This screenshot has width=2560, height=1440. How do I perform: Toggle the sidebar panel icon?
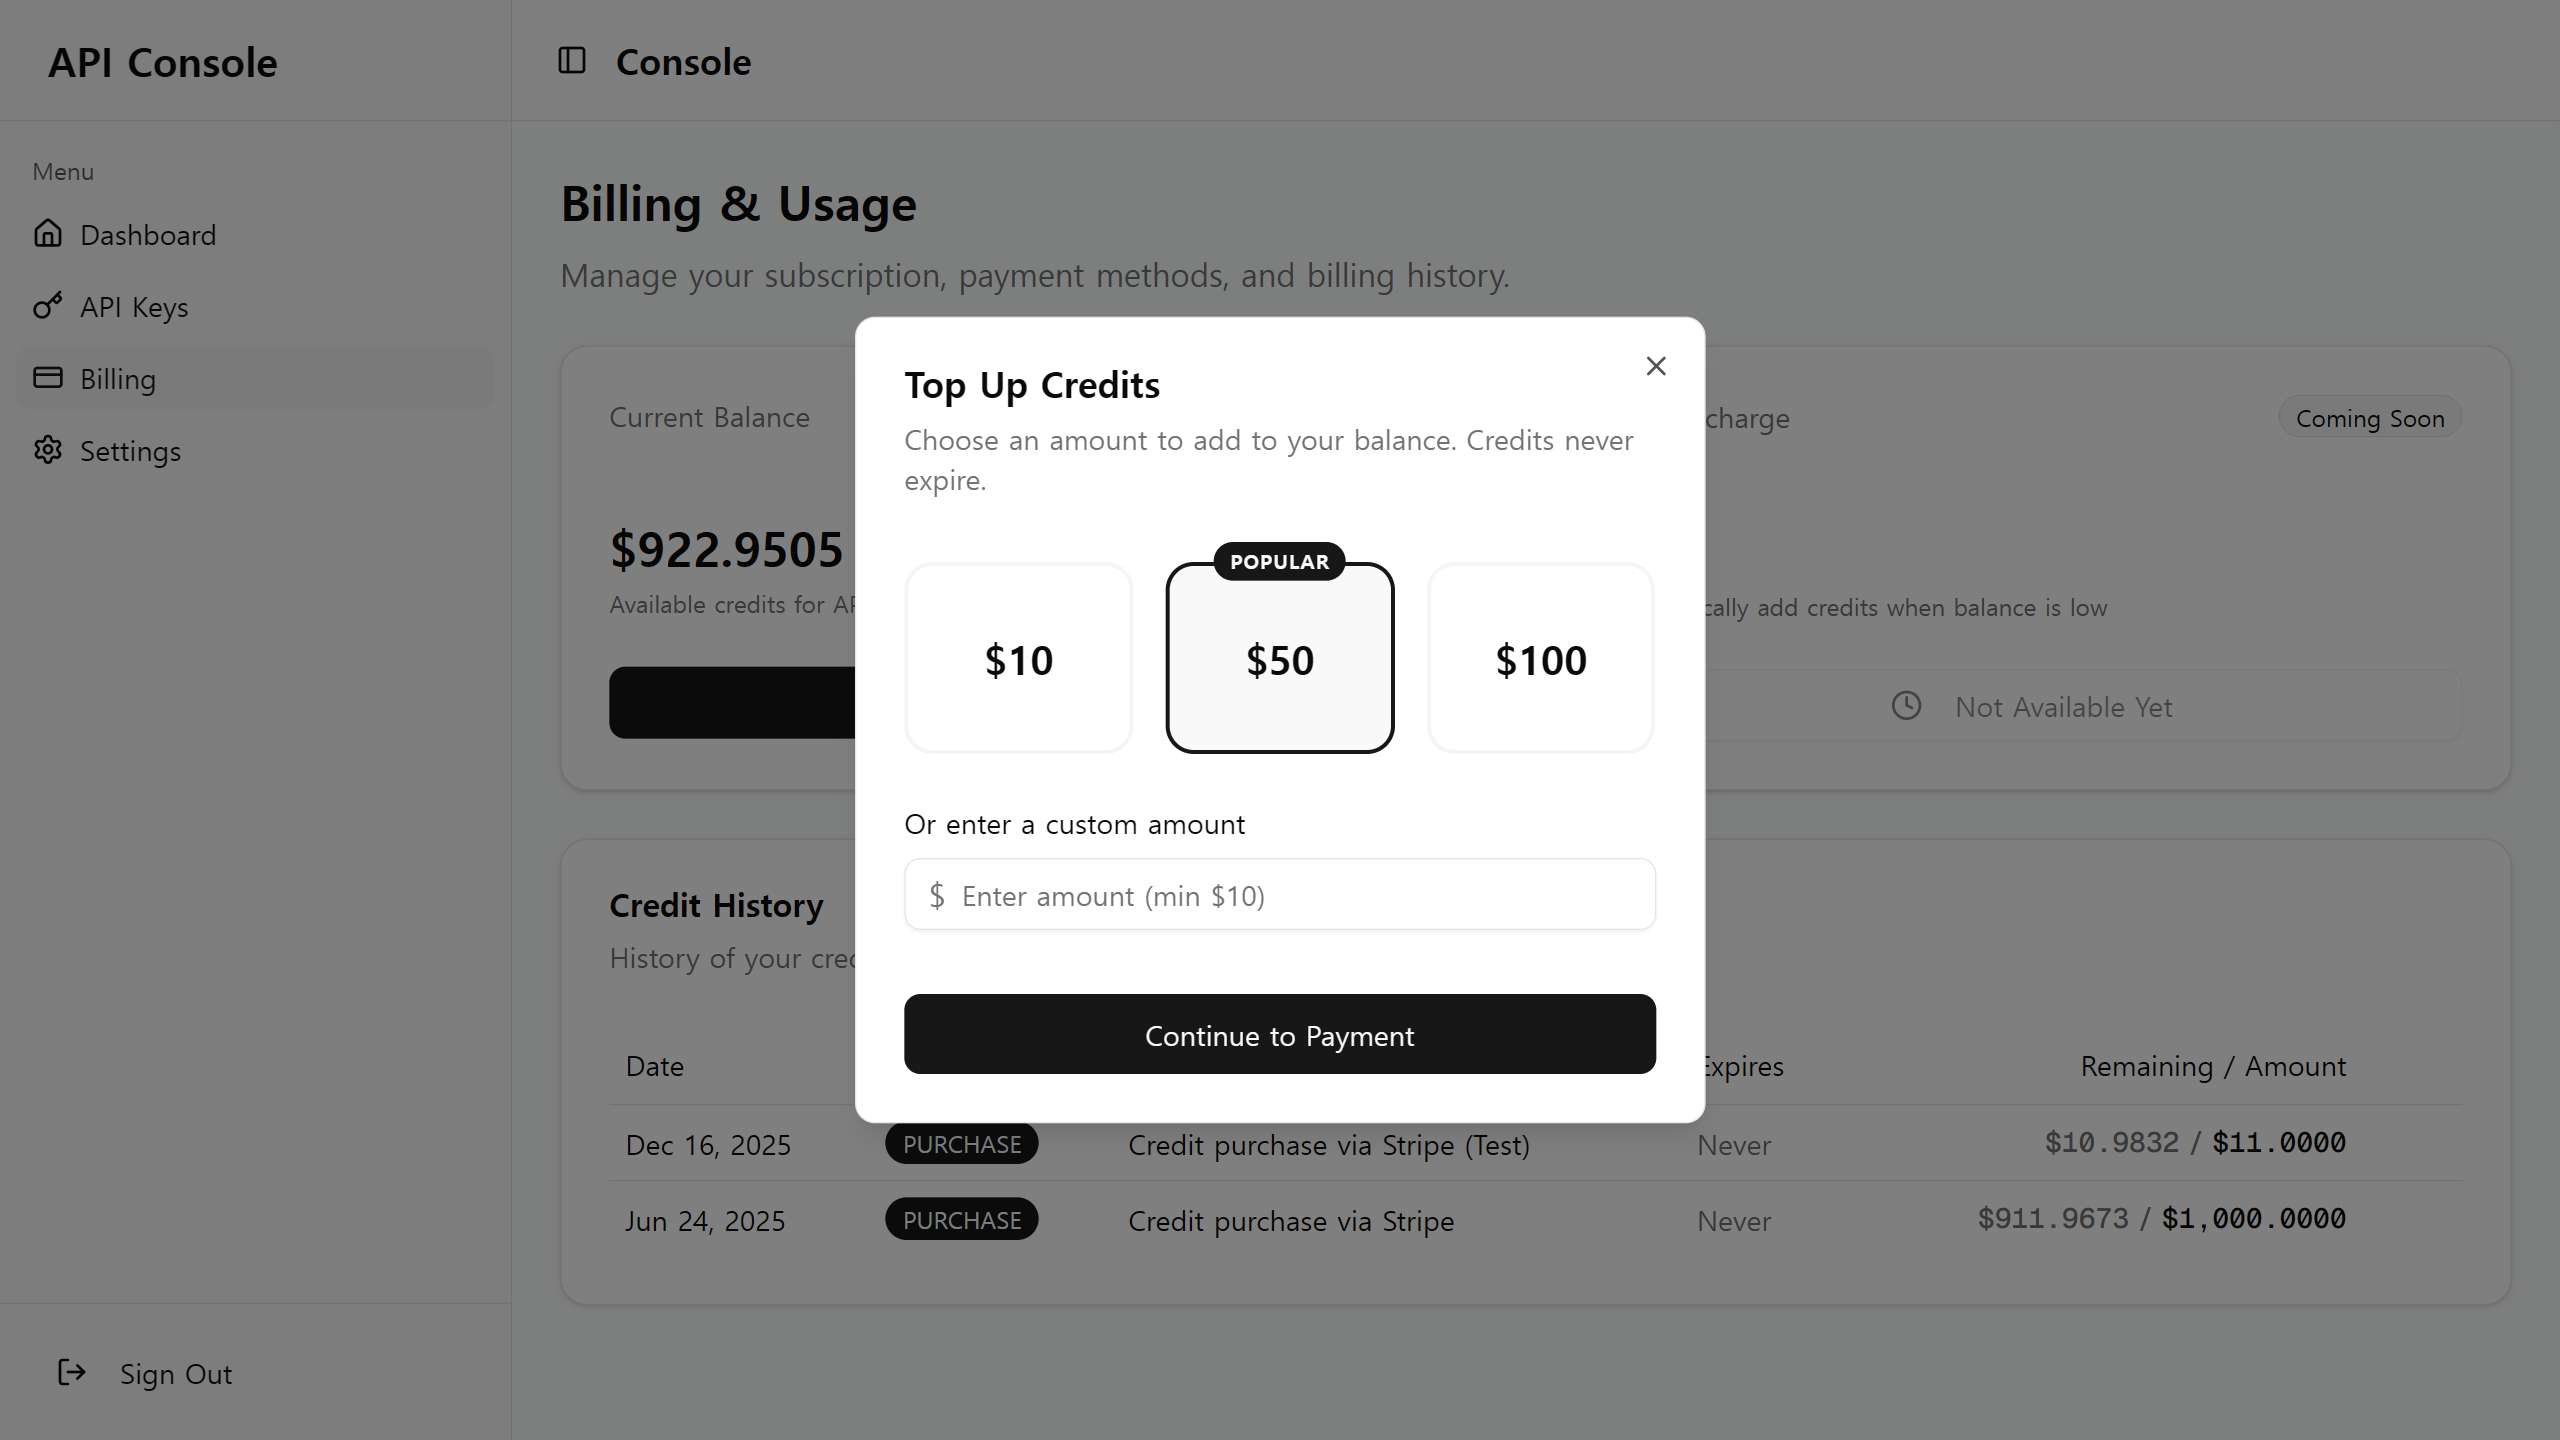572,61
